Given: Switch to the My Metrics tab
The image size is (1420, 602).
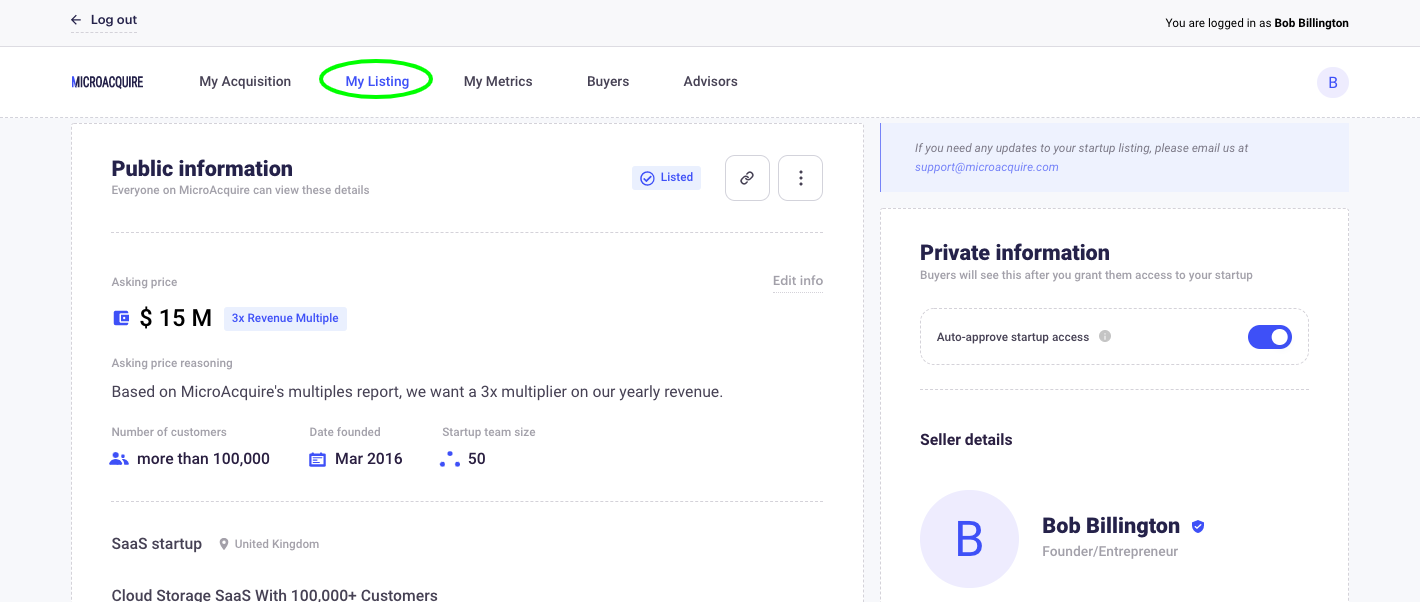Looking at the screenshot, I should pyautogui.click(x=498, y=82).
